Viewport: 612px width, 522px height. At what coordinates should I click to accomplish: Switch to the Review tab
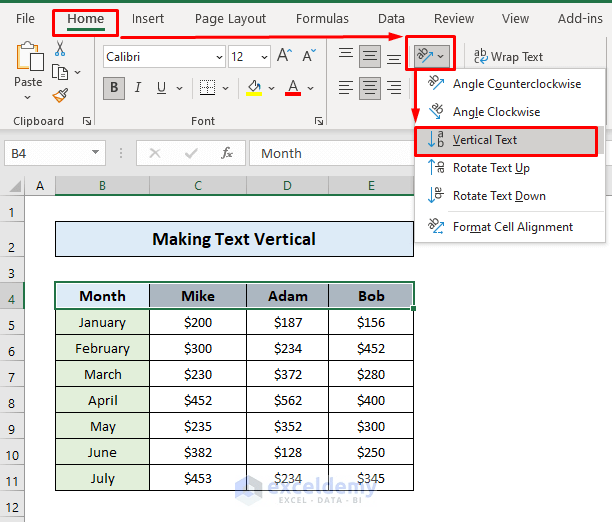[x=454, y=18]
